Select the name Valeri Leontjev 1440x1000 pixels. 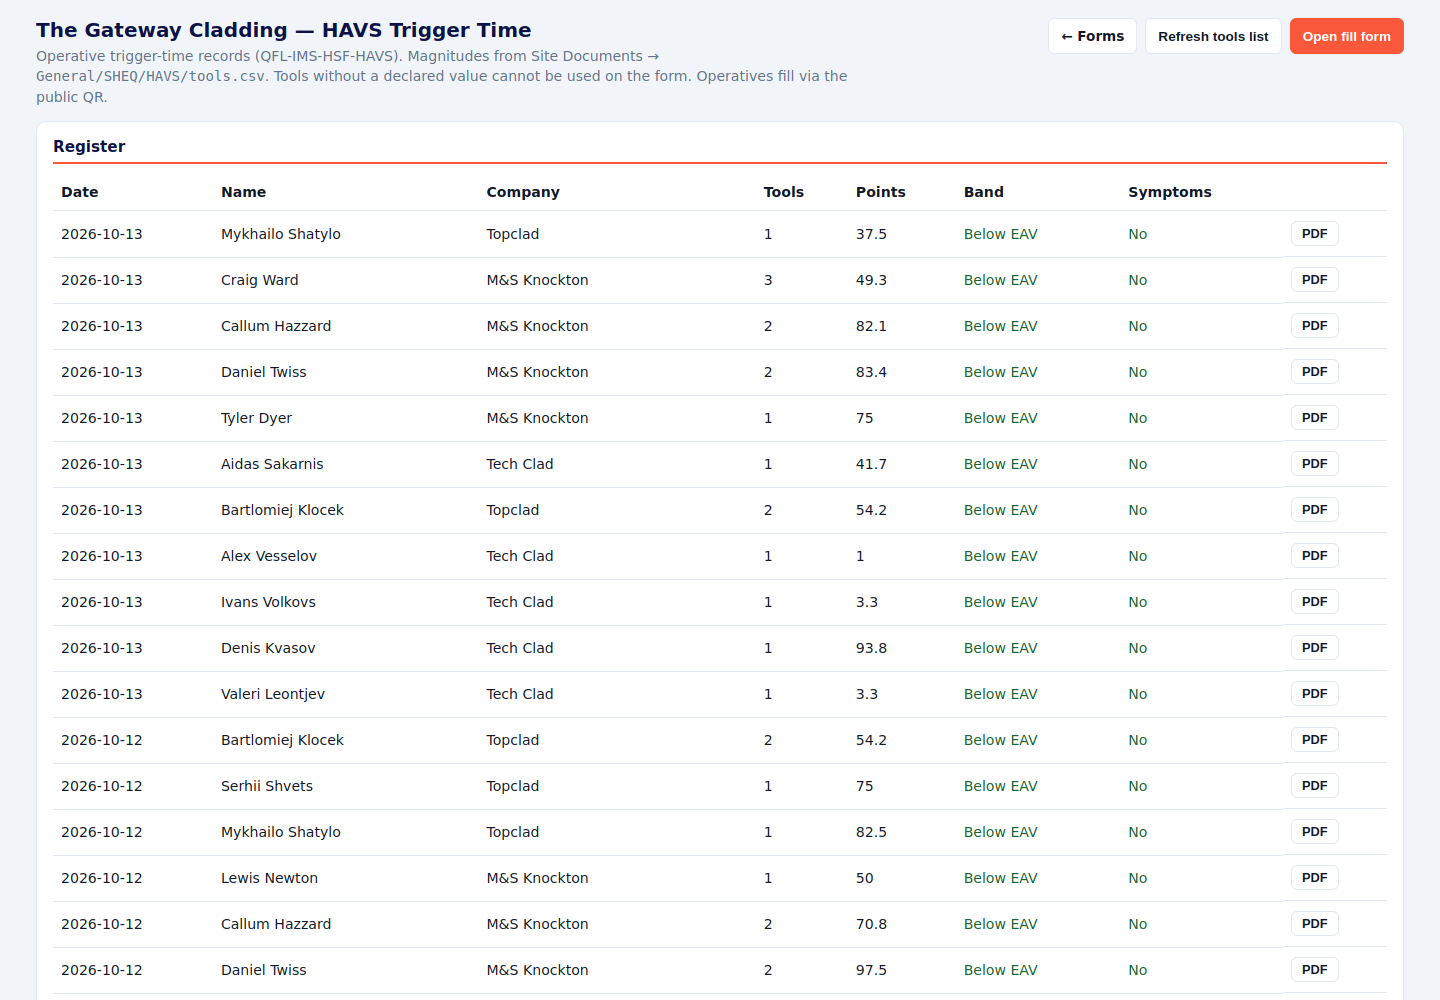point(273,694)
